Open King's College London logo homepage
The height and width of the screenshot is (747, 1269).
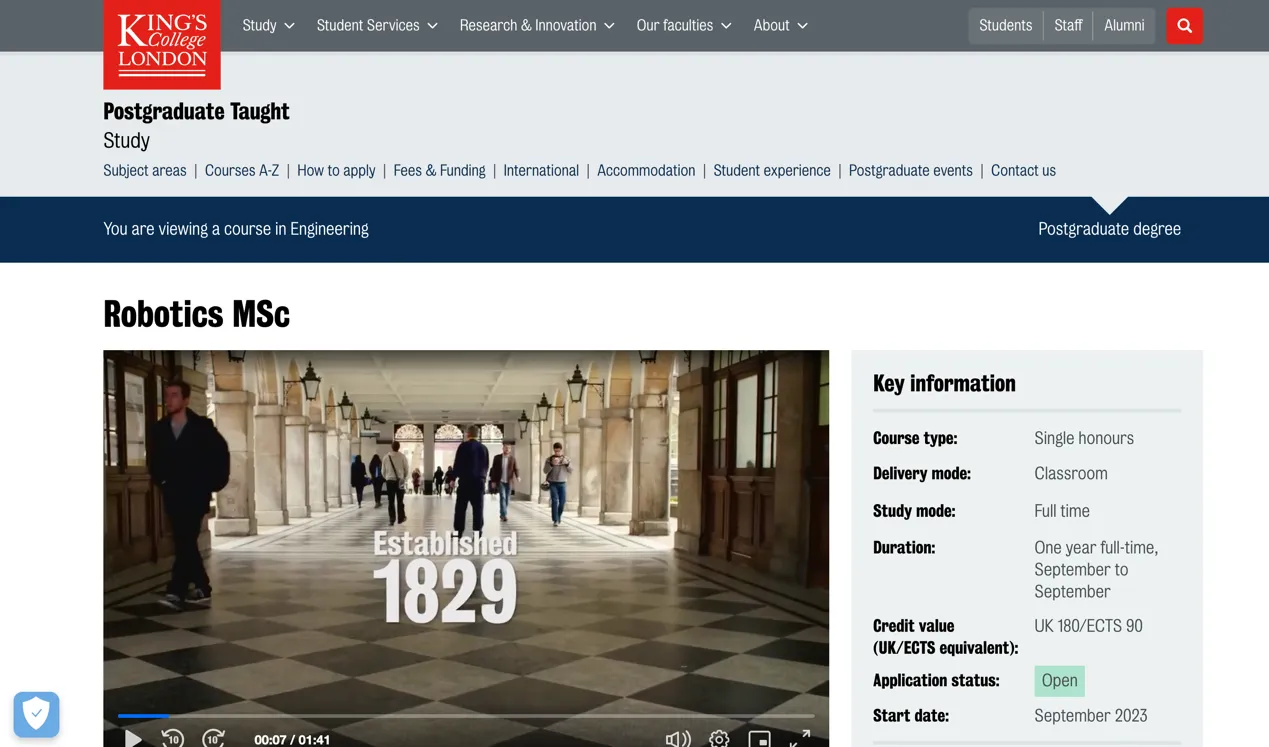(162, 44)
